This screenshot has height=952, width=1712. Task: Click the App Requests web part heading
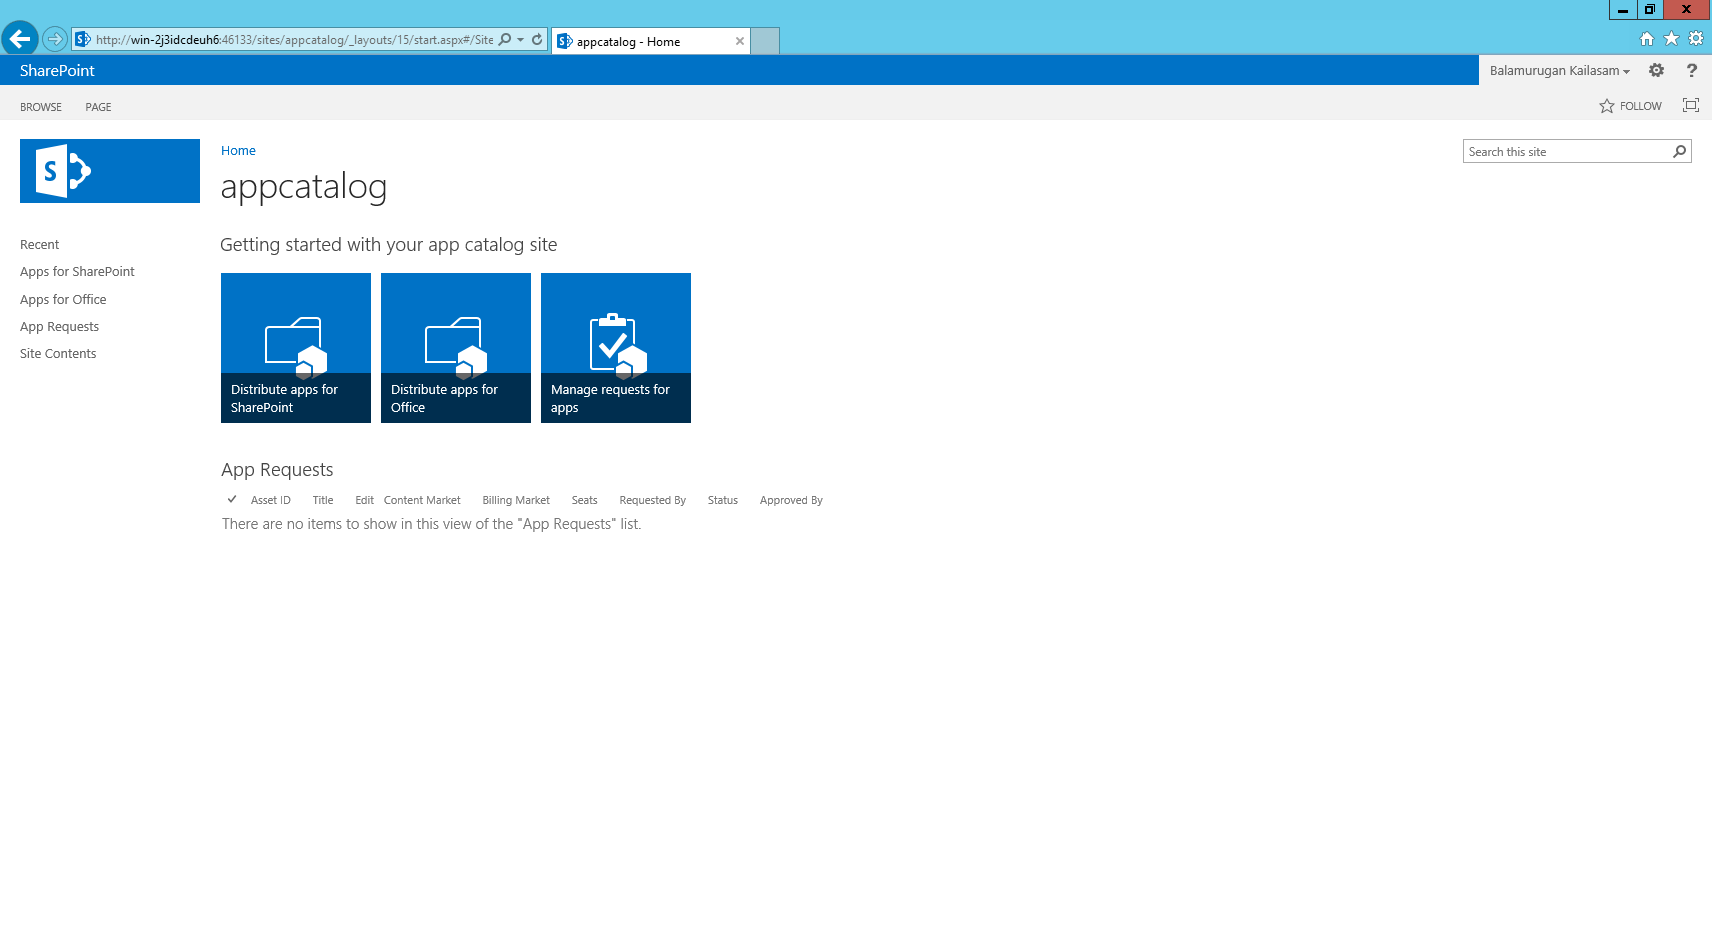[x=277, y=470]
